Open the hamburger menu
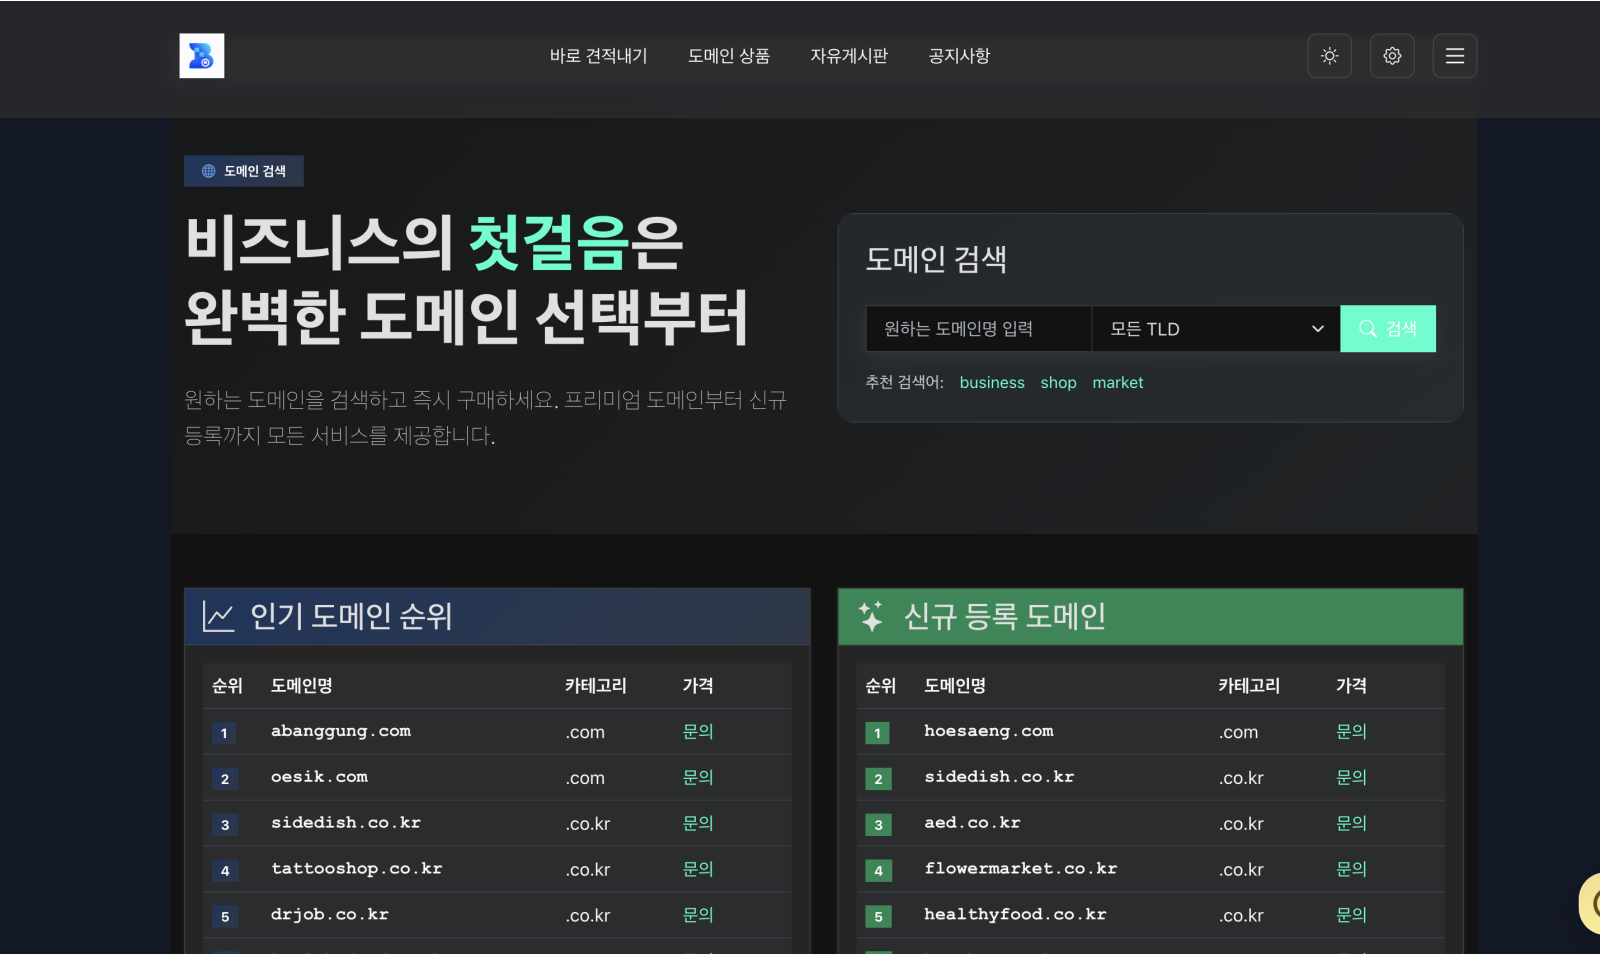Image resolution: width=1600 pixels, height=954 pixels. [1454, 56]
